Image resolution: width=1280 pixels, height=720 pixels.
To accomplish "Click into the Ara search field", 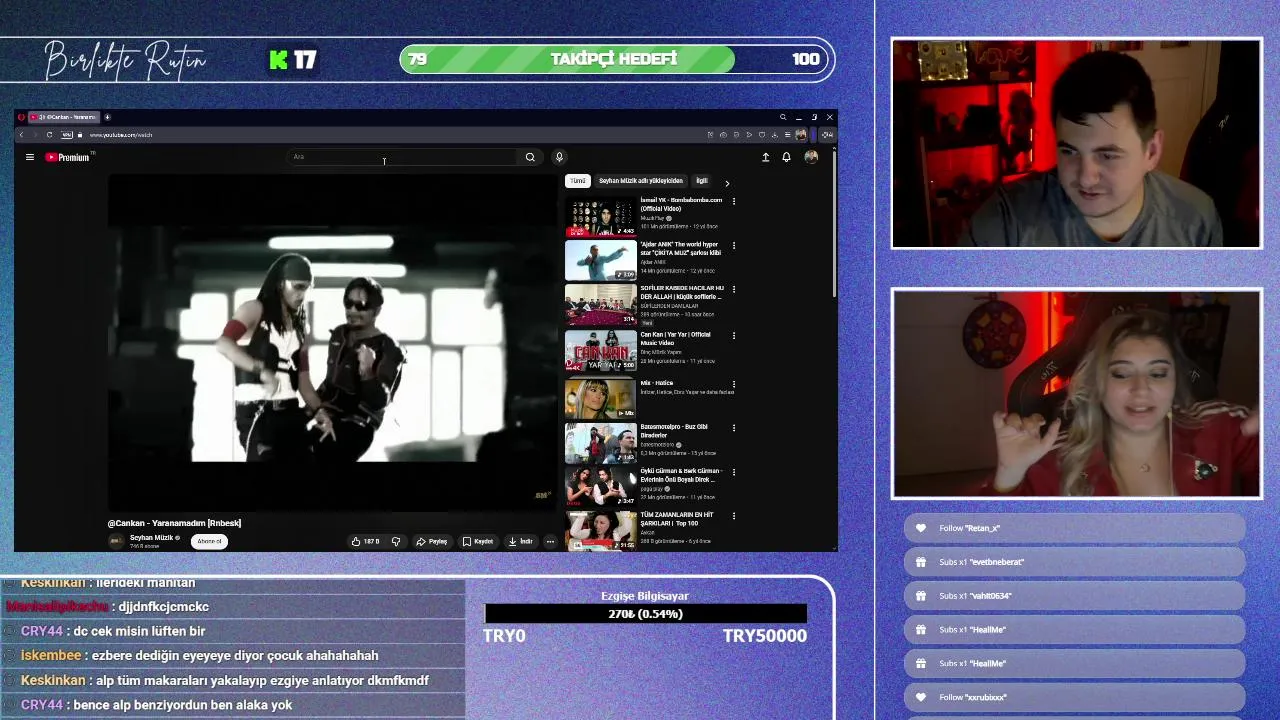I will (400, 157).
